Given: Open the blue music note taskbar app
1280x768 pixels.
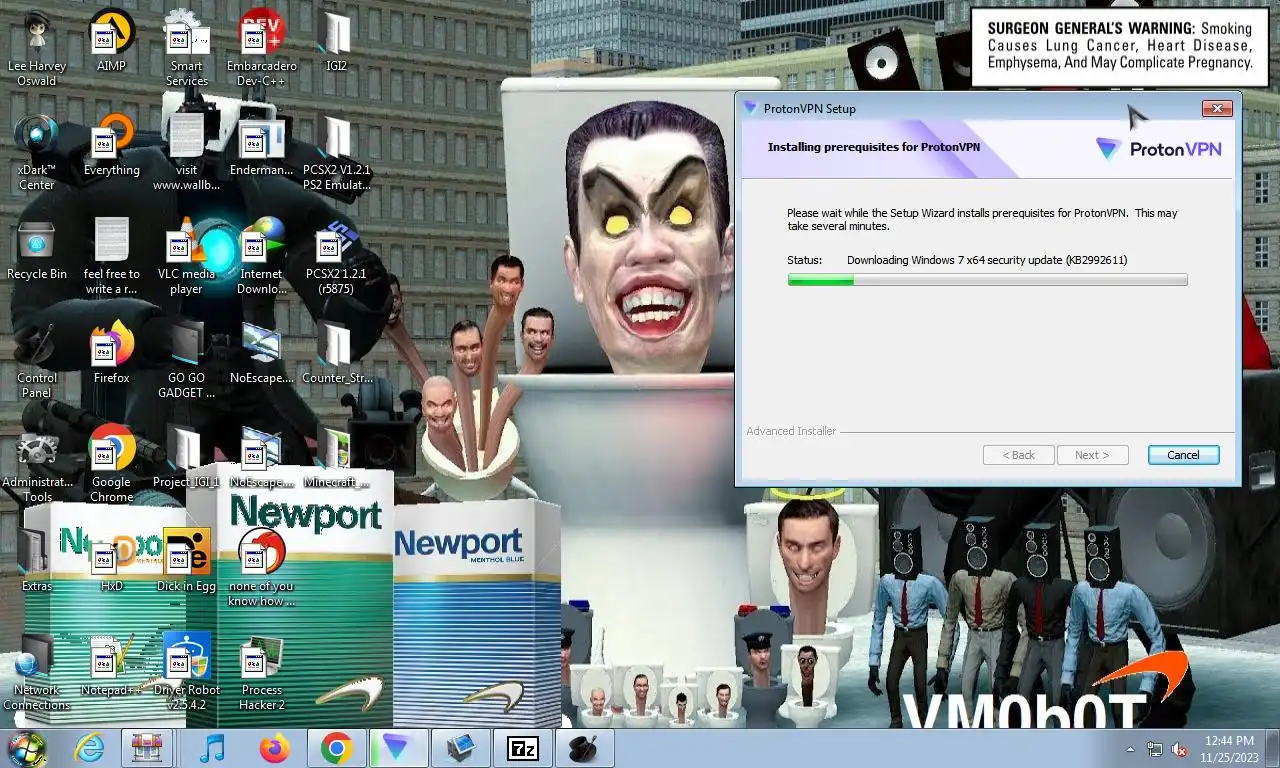Looking at the screenshot, I should (x=211, y=748).
